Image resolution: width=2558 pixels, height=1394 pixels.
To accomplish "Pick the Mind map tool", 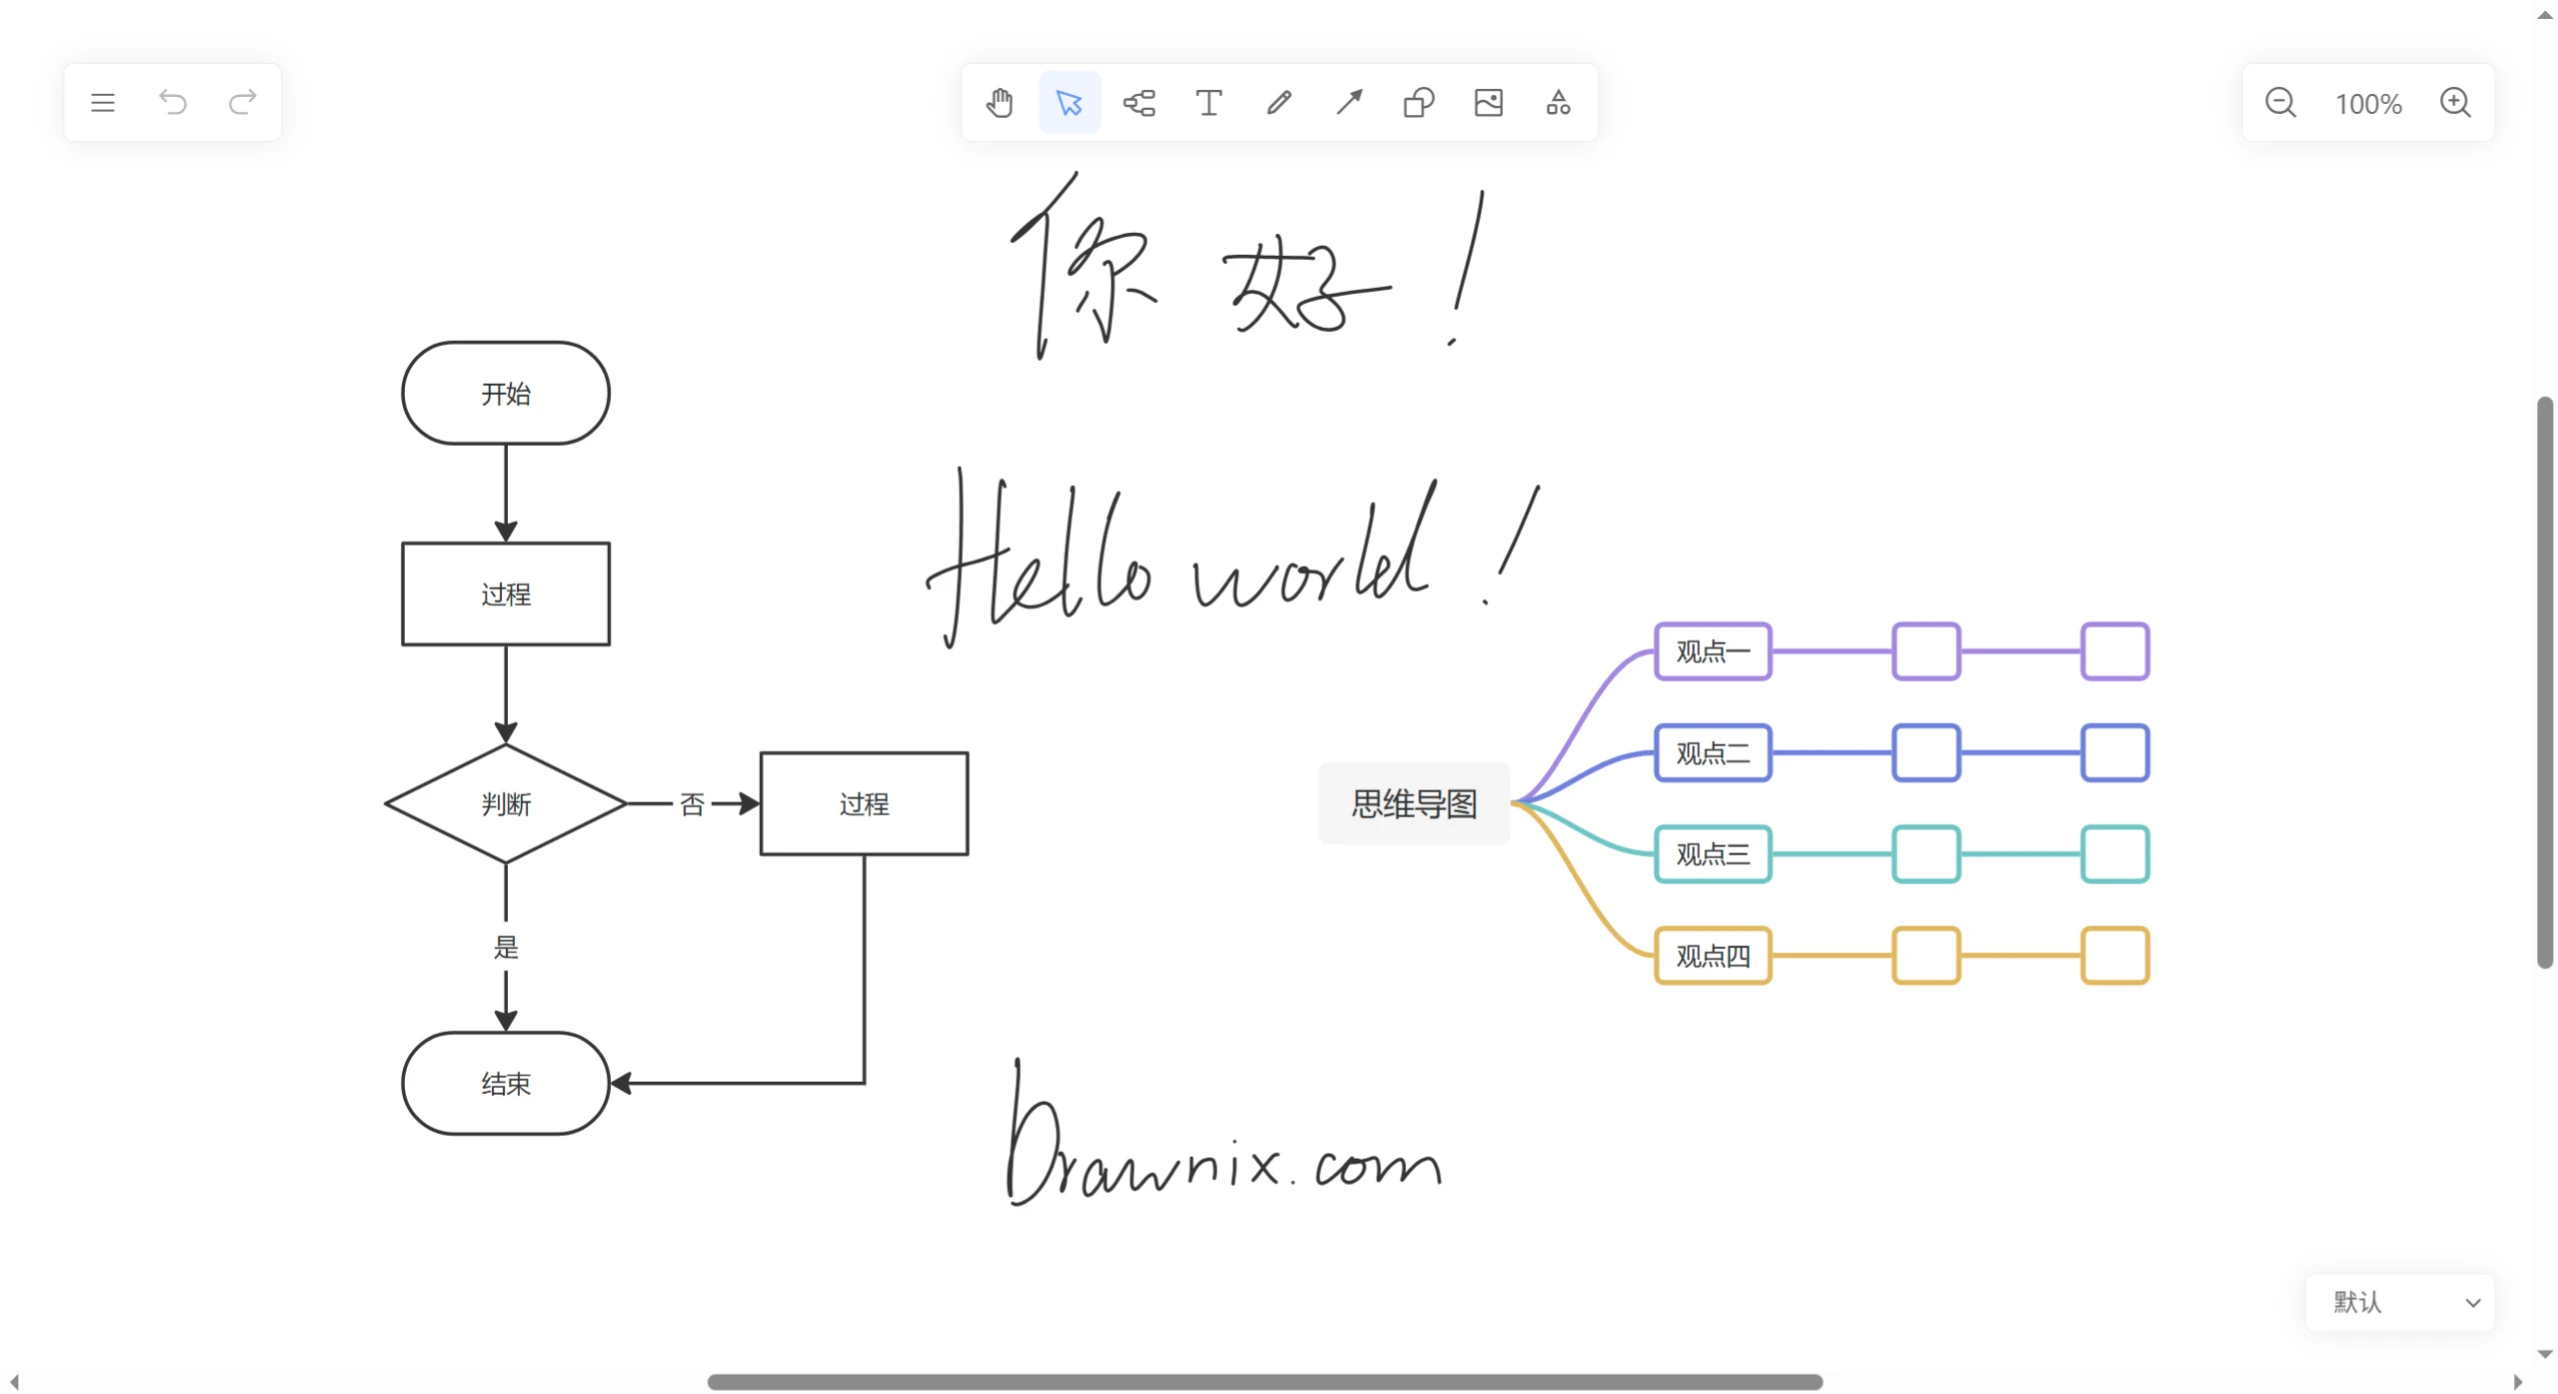I will [1139, 102].
